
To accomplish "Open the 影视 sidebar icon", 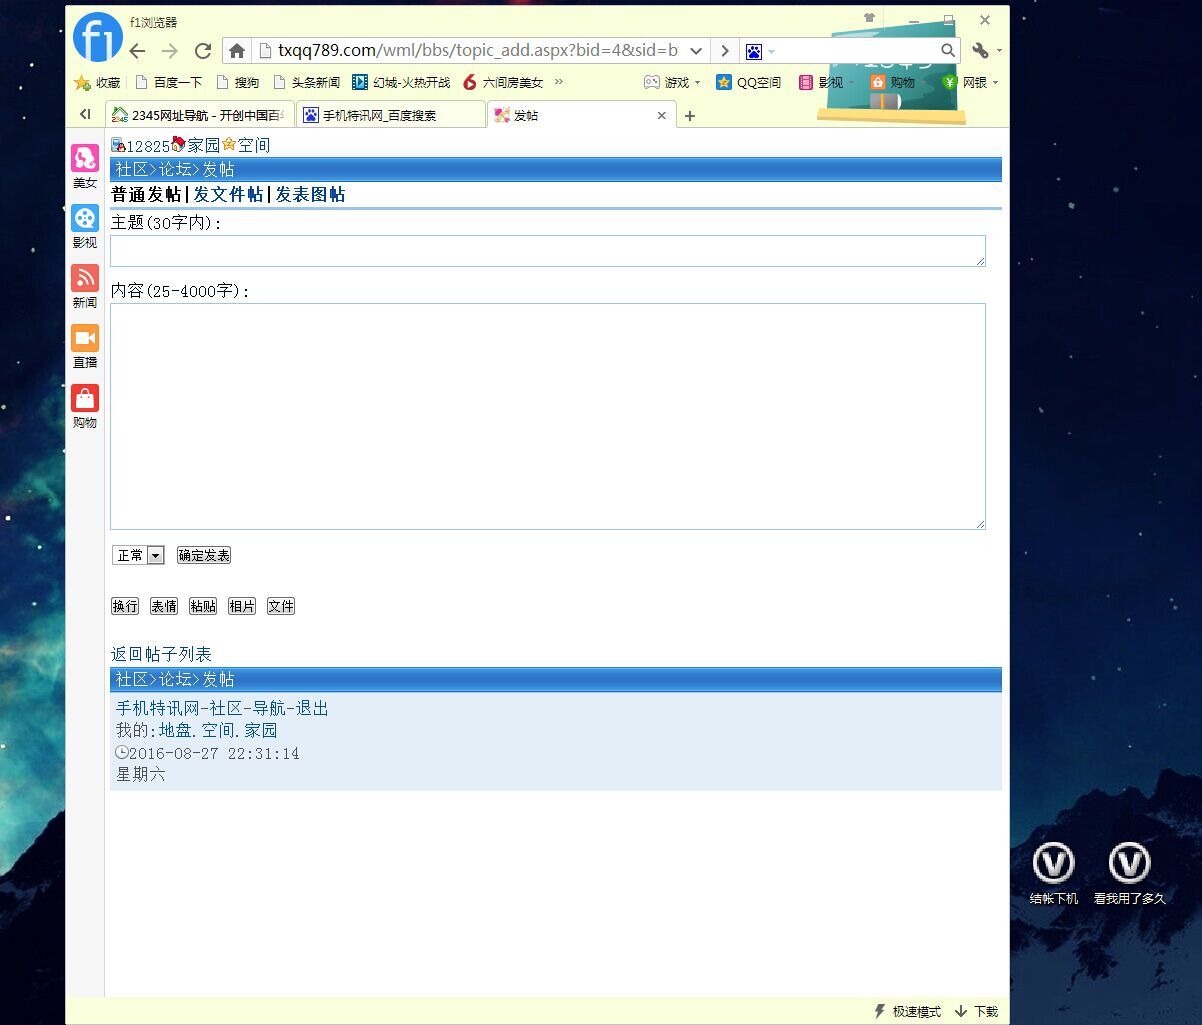I will pyautogui.click(x=85, y=219).
